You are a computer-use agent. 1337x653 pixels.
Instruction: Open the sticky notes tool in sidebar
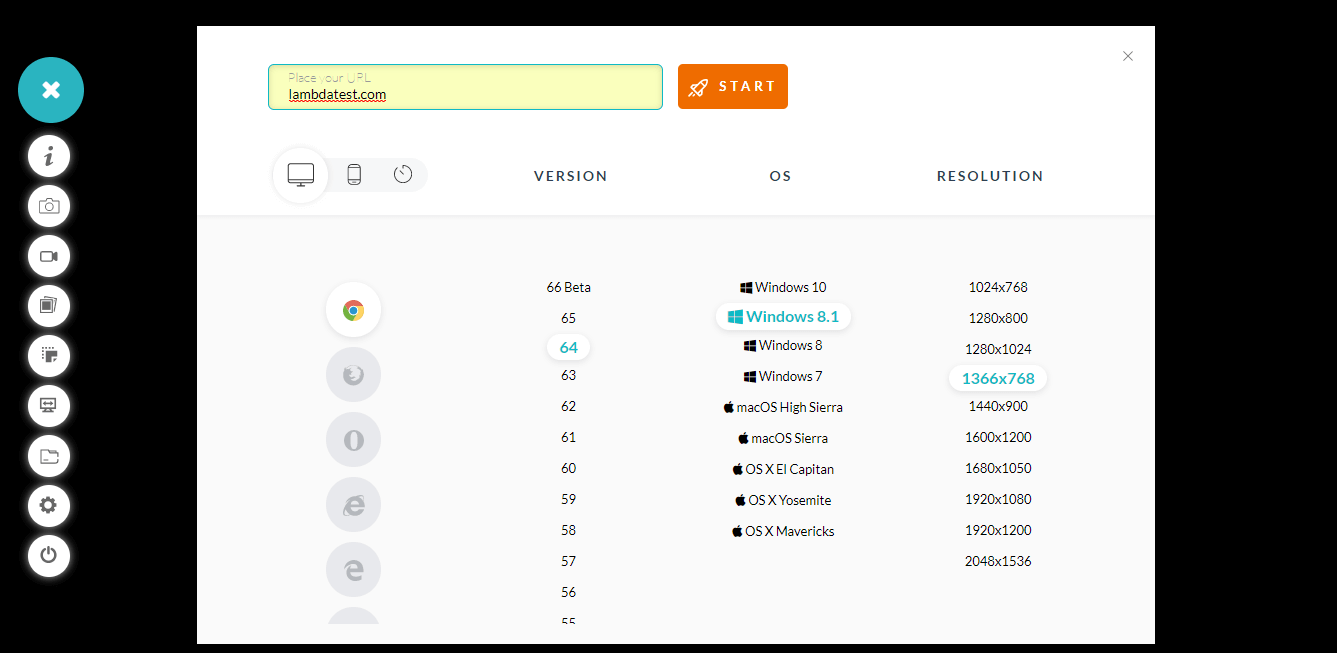click(49, 356)
